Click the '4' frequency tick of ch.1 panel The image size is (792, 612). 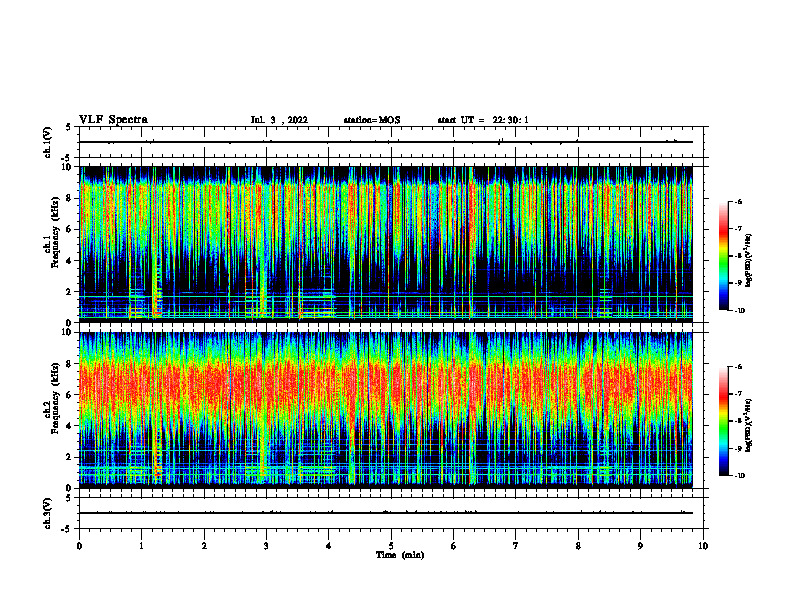tap(70, 261)
